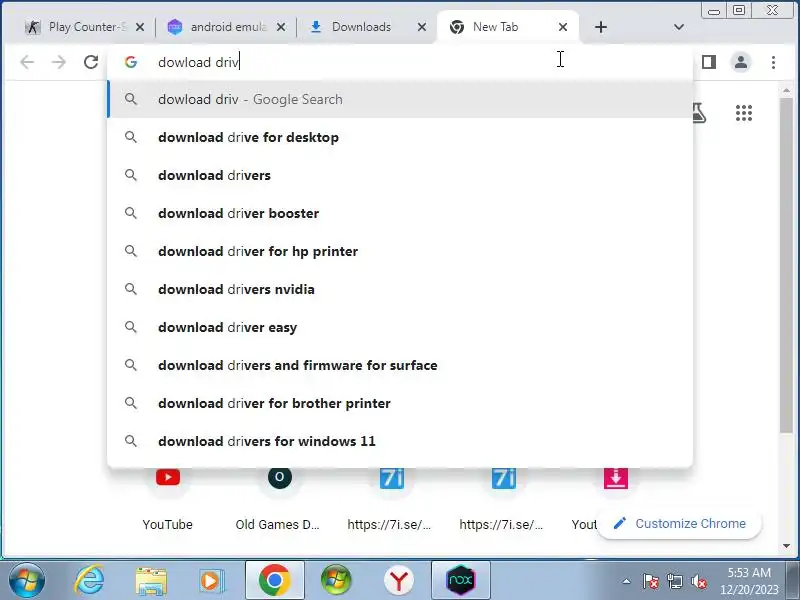The height and width of the screenshot is (600, 800).
Task: Open Windows Media Player taskbar icon
Action: [211, 580]
